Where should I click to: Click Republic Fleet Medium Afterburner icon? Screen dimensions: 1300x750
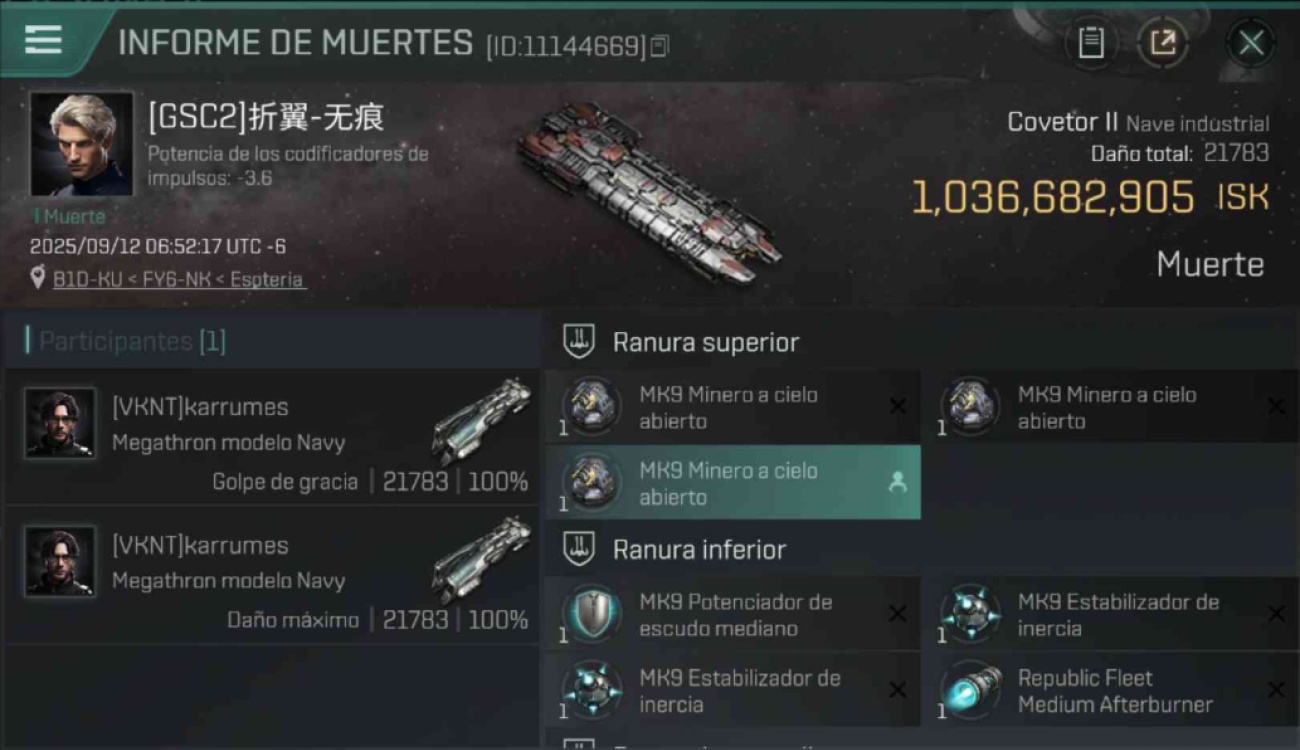pos(971,690)
